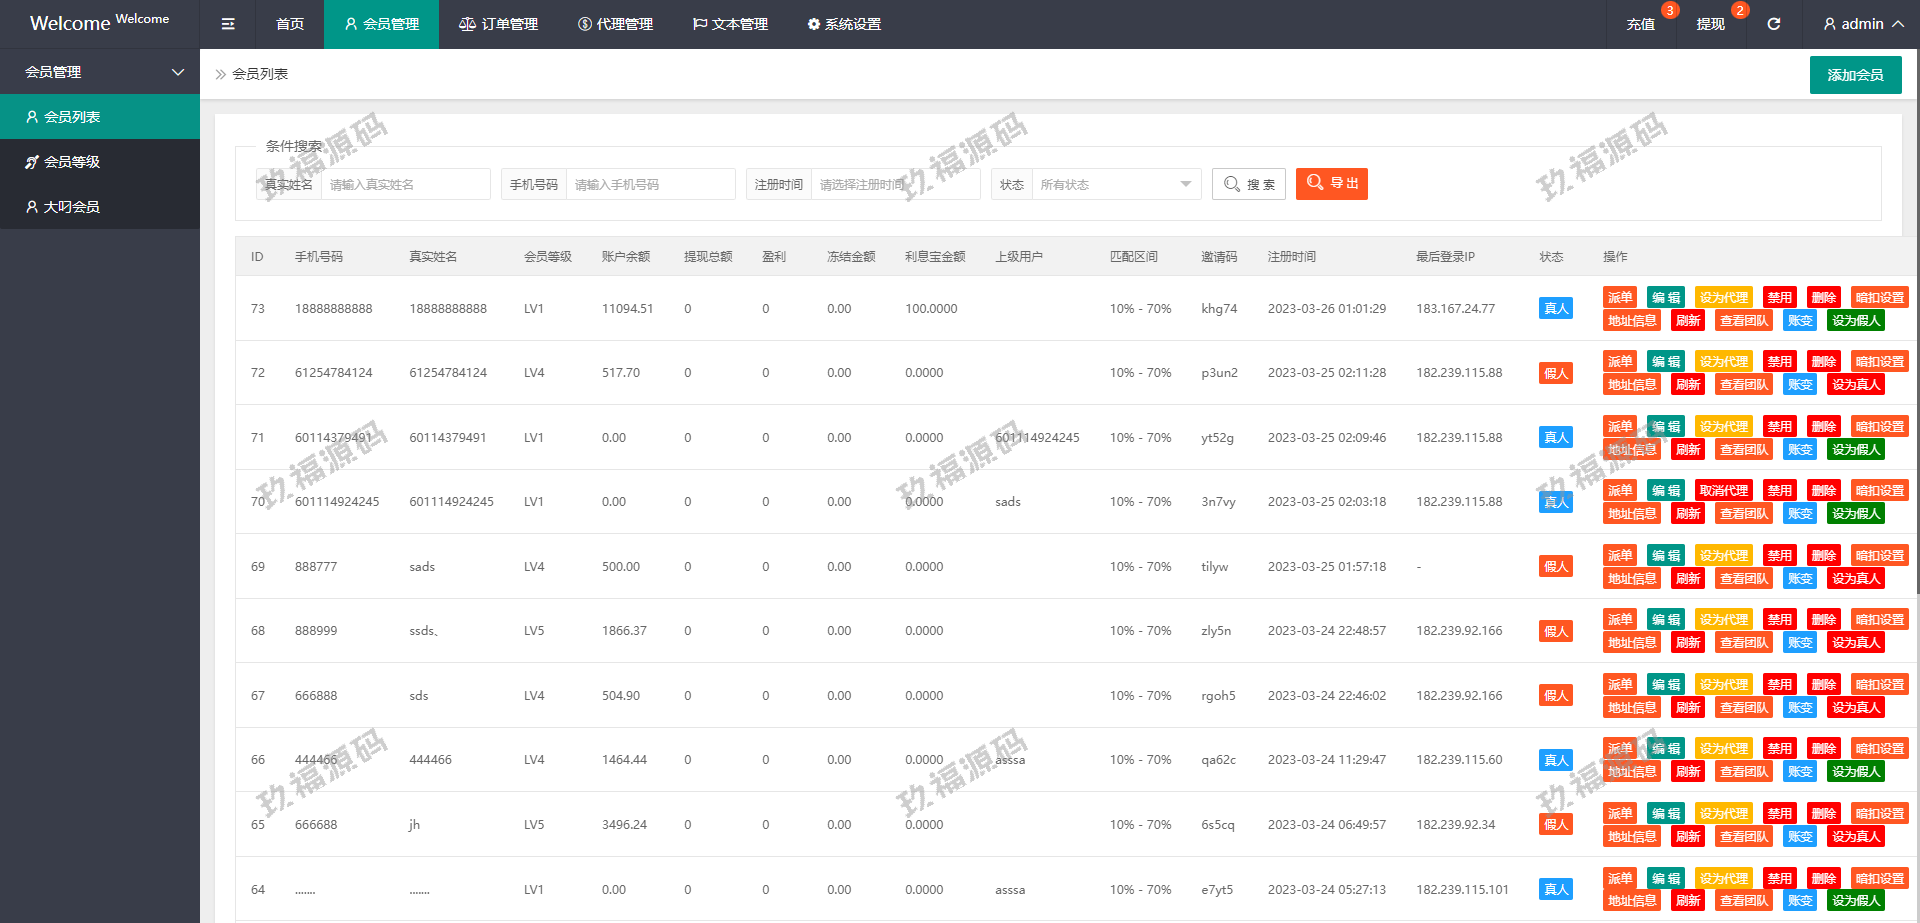Screen dimensions: 1920x923
Task: Cancel agent status via 取消代理 for member 70
Action: [1724, 491]
